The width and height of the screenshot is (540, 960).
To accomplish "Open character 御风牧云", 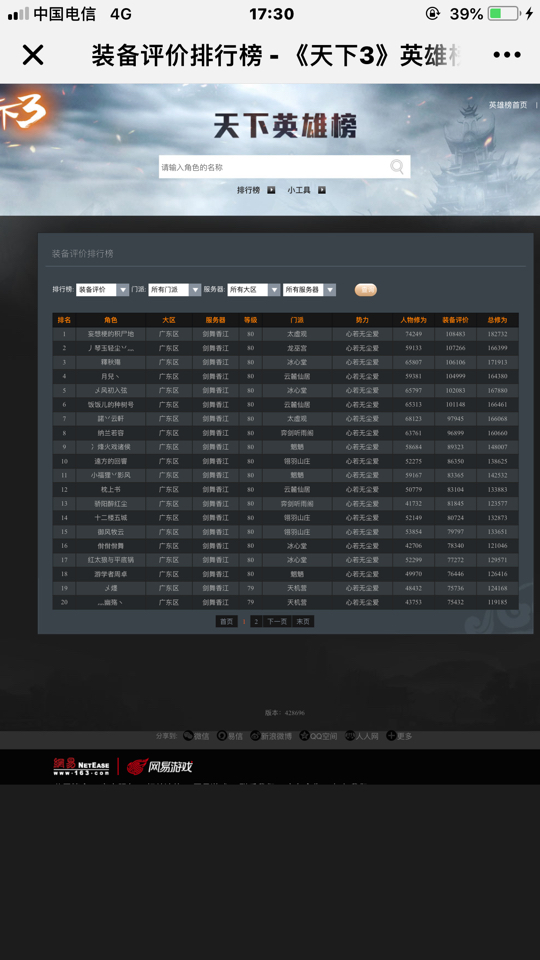I will click(111, 531).
